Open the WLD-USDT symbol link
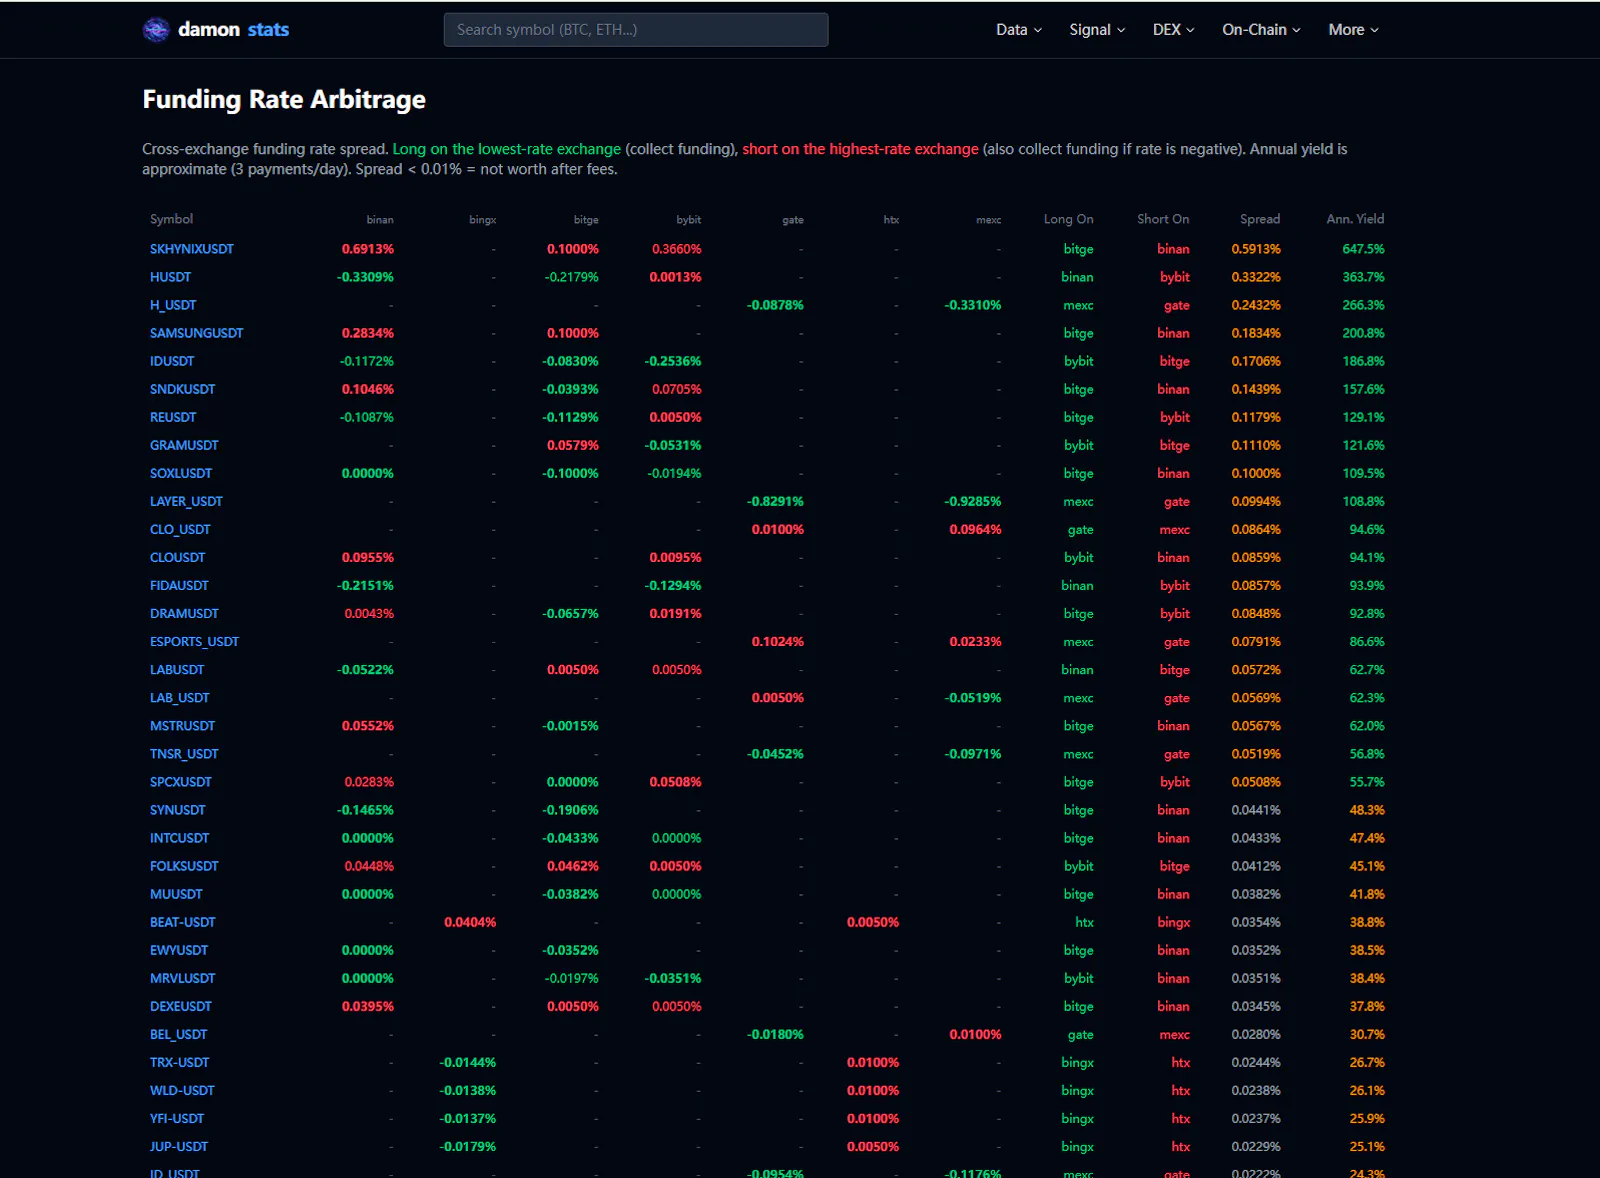Image resolution: width=1600 pixels, height=1178 pixels. coord(182,1089)
